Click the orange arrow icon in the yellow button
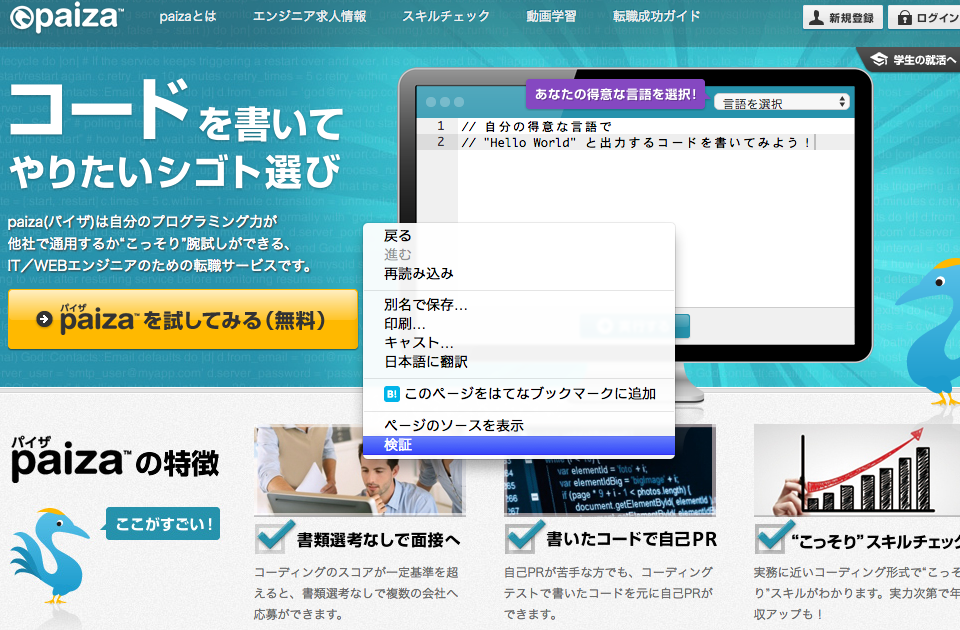Viewport: 960px width, 630px height. (x=44, y=318)
